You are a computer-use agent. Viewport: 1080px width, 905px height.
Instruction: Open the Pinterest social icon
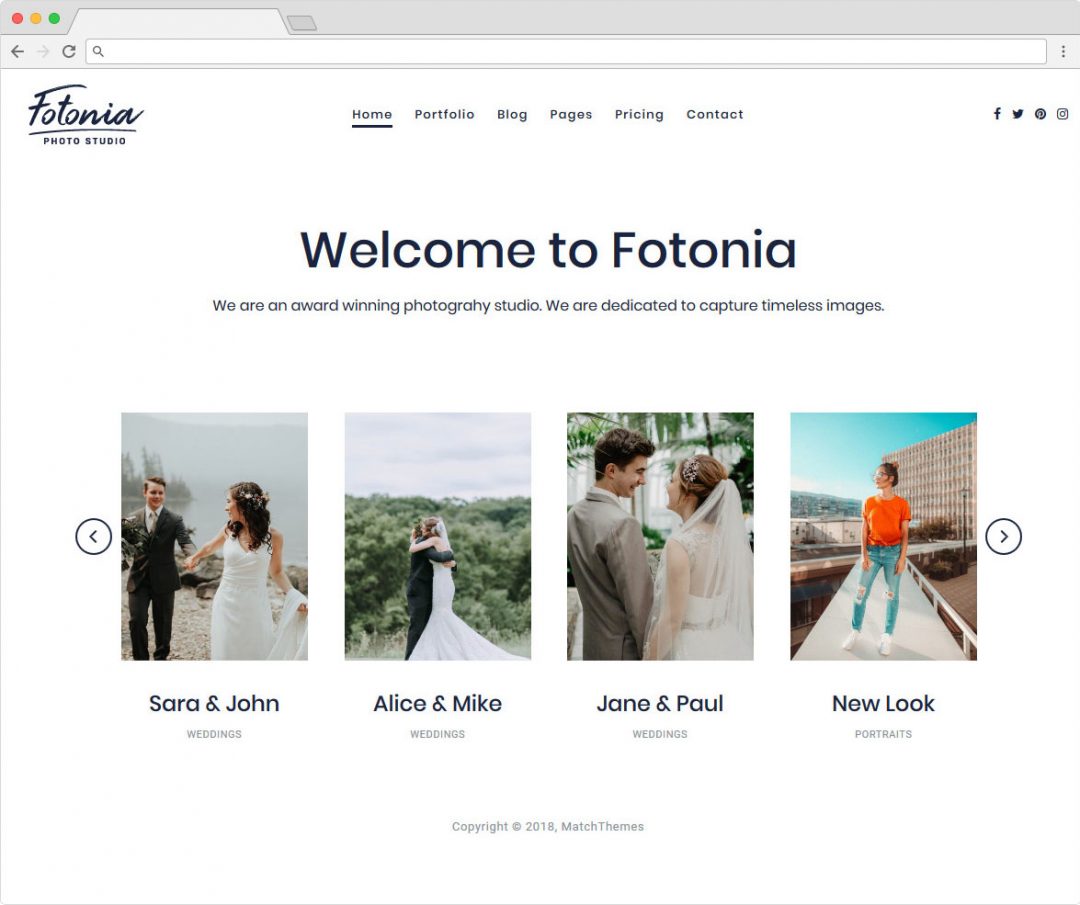click(x=1040, y=114)
